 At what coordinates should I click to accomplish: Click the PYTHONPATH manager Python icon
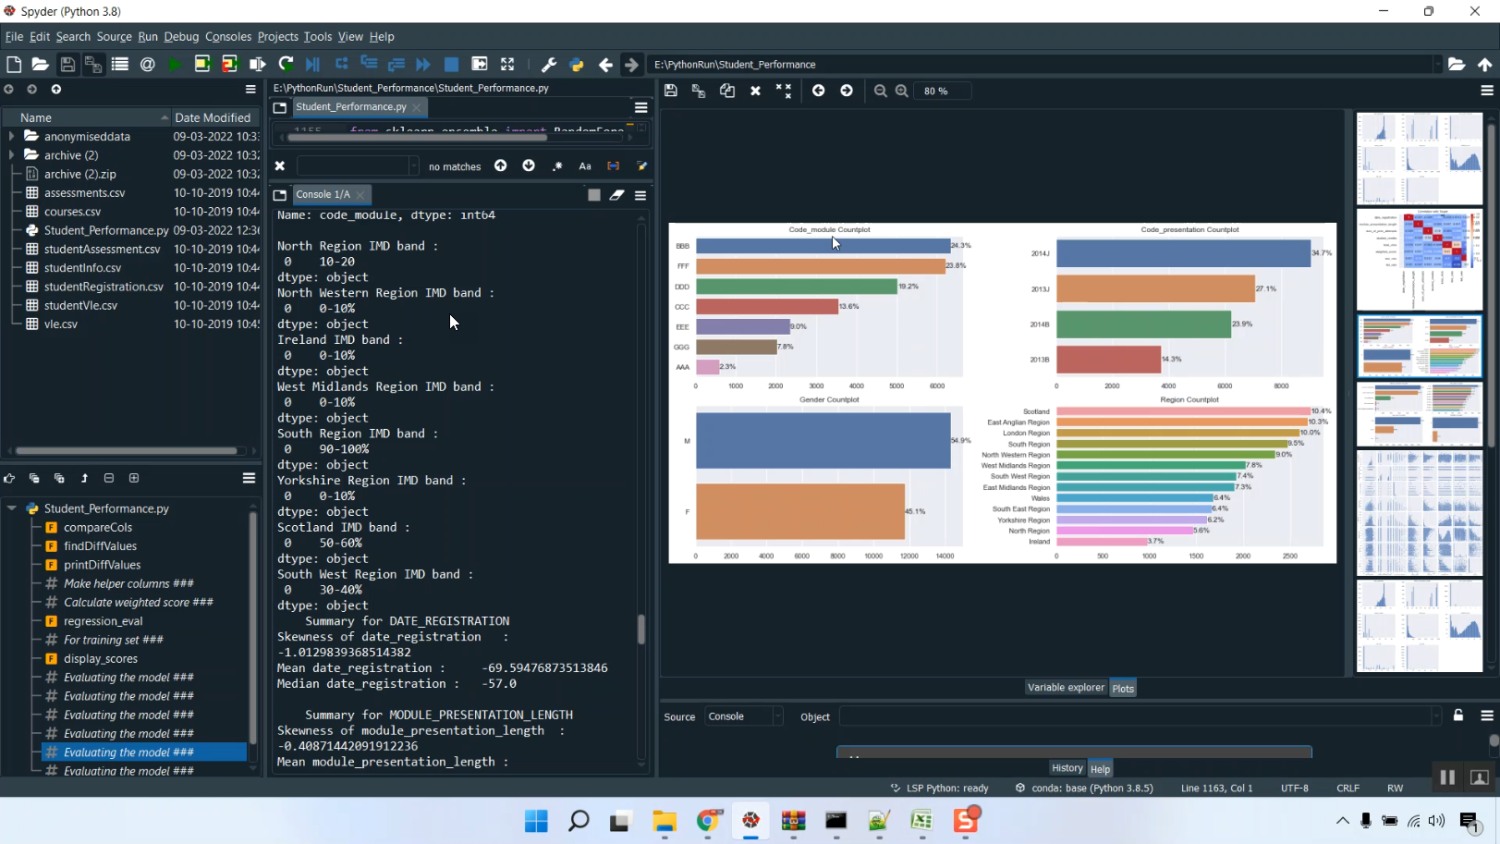click(575, 64)
